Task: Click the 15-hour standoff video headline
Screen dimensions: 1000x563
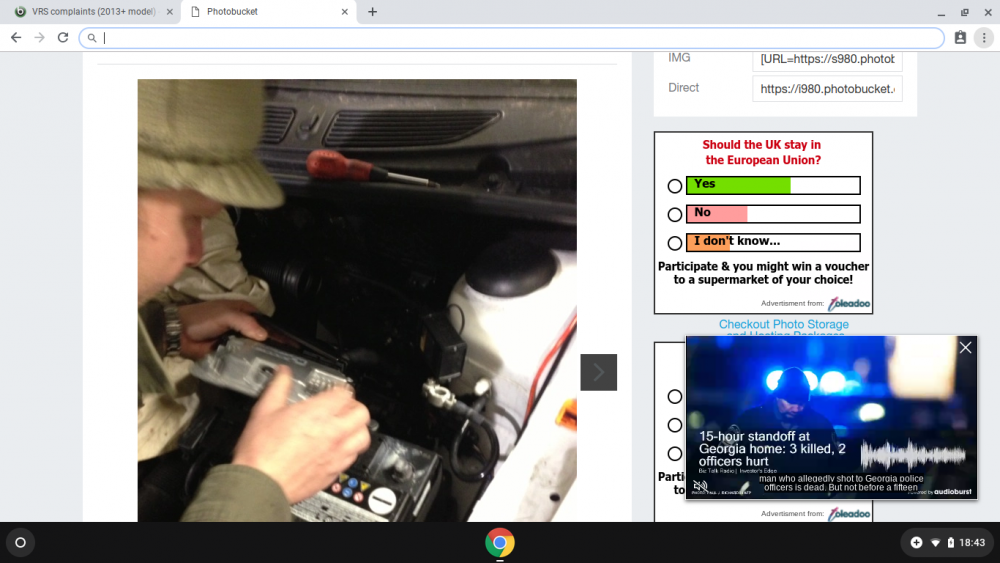Action: 772,449
